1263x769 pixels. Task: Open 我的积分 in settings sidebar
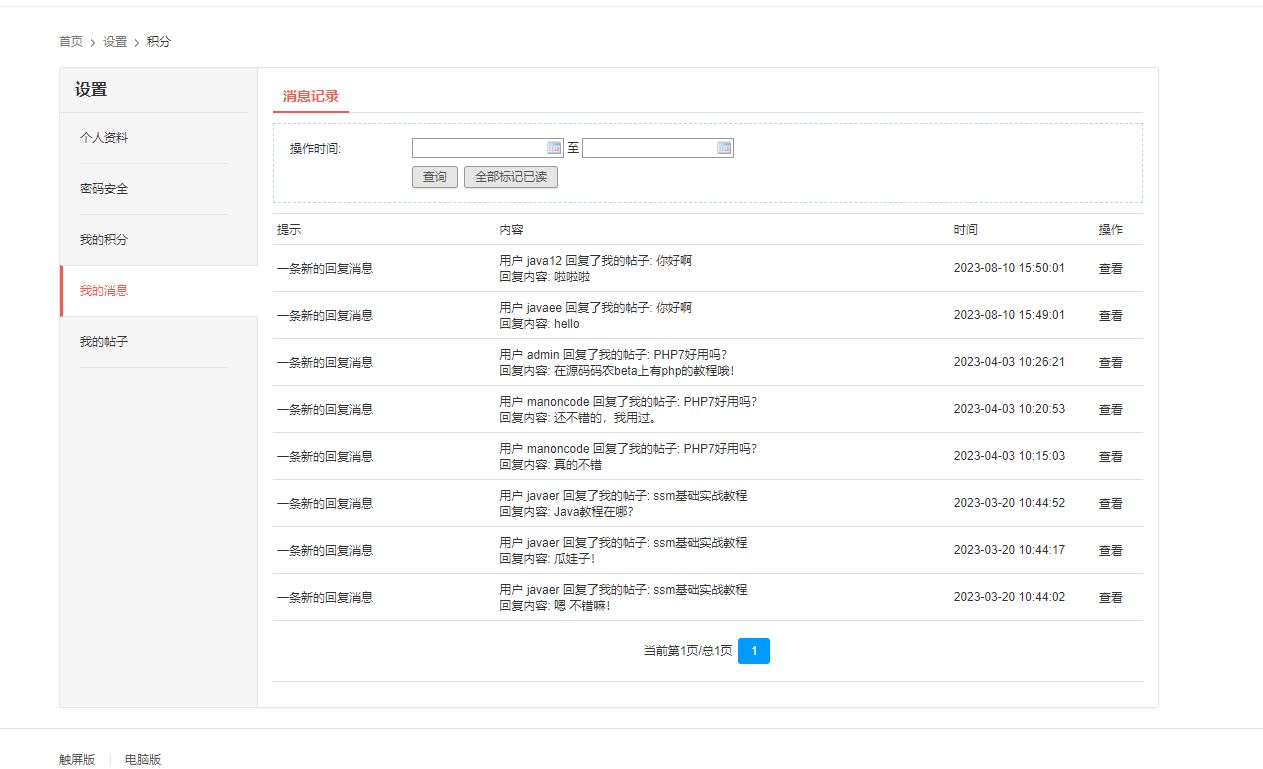pyautogui.click(x=104, y=240)
